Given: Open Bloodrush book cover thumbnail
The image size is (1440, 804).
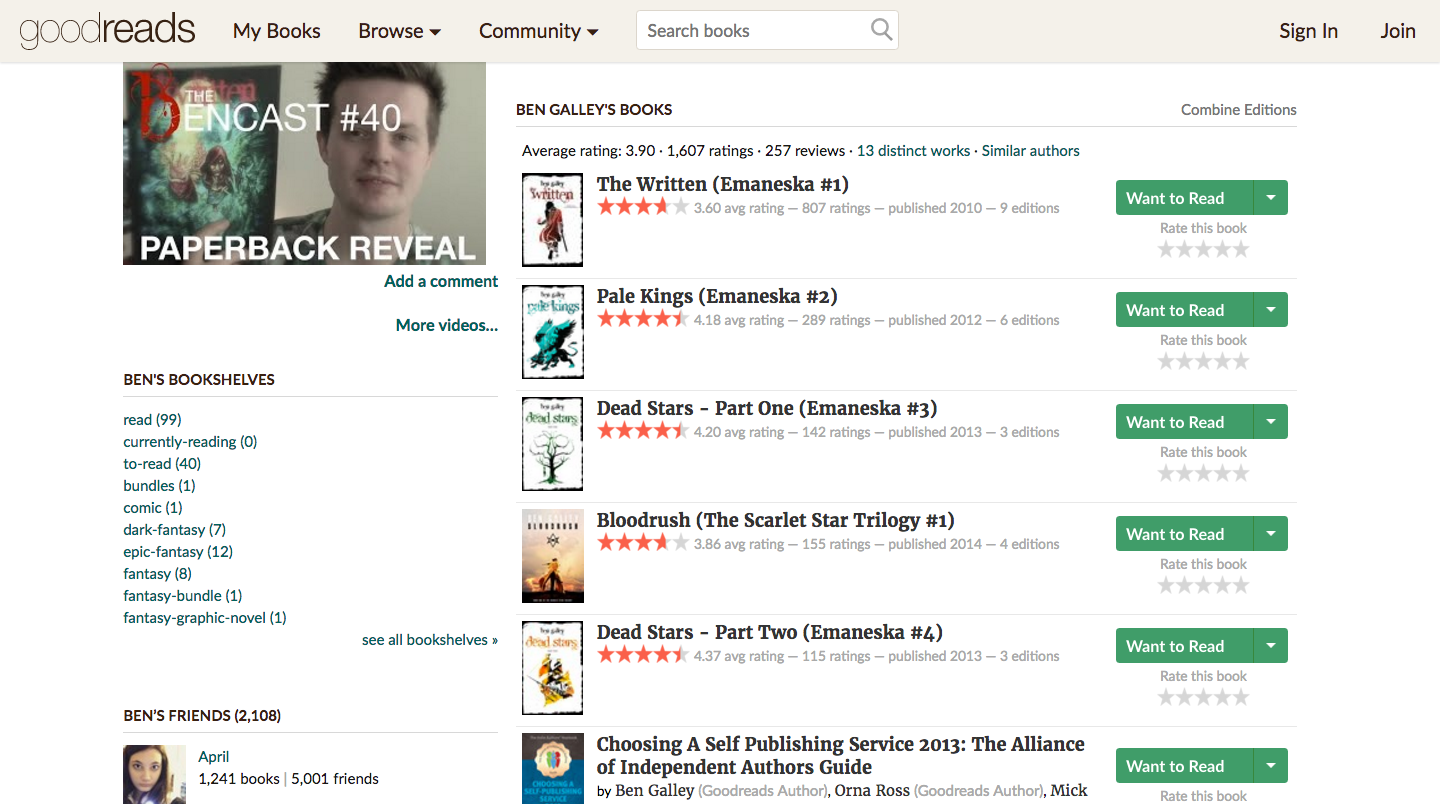Looking at the screenshot, I should 552,556.
